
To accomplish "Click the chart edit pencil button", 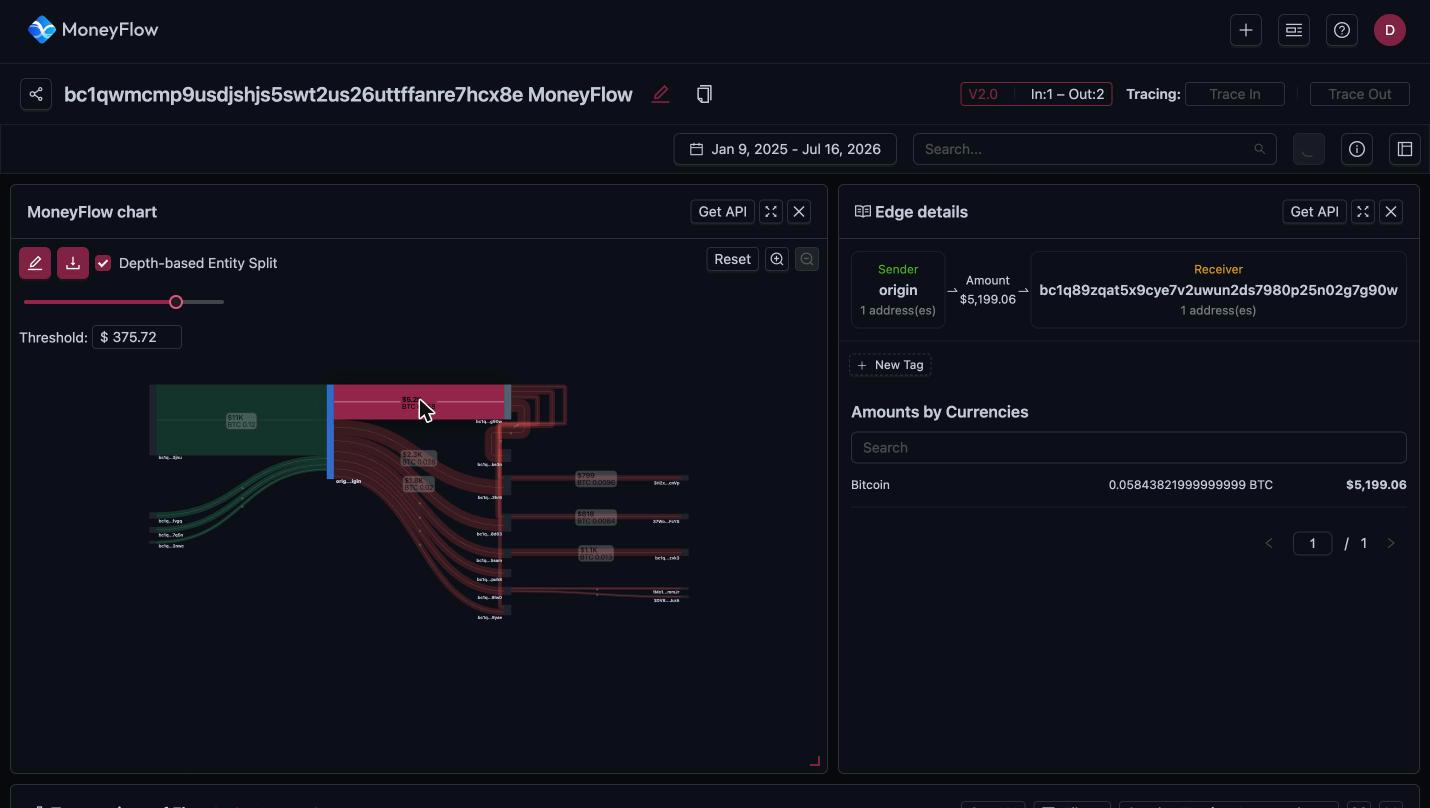I will [35, 263].
